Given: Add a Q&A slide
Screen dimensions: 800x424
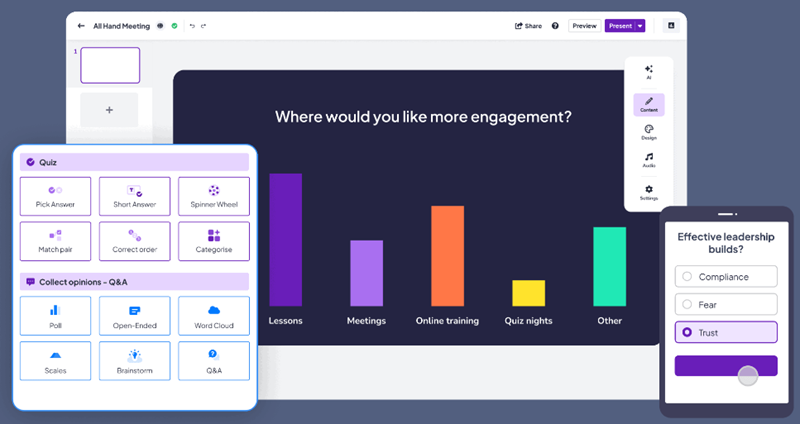Looking at the screenshot, I should tap(214, 361).
